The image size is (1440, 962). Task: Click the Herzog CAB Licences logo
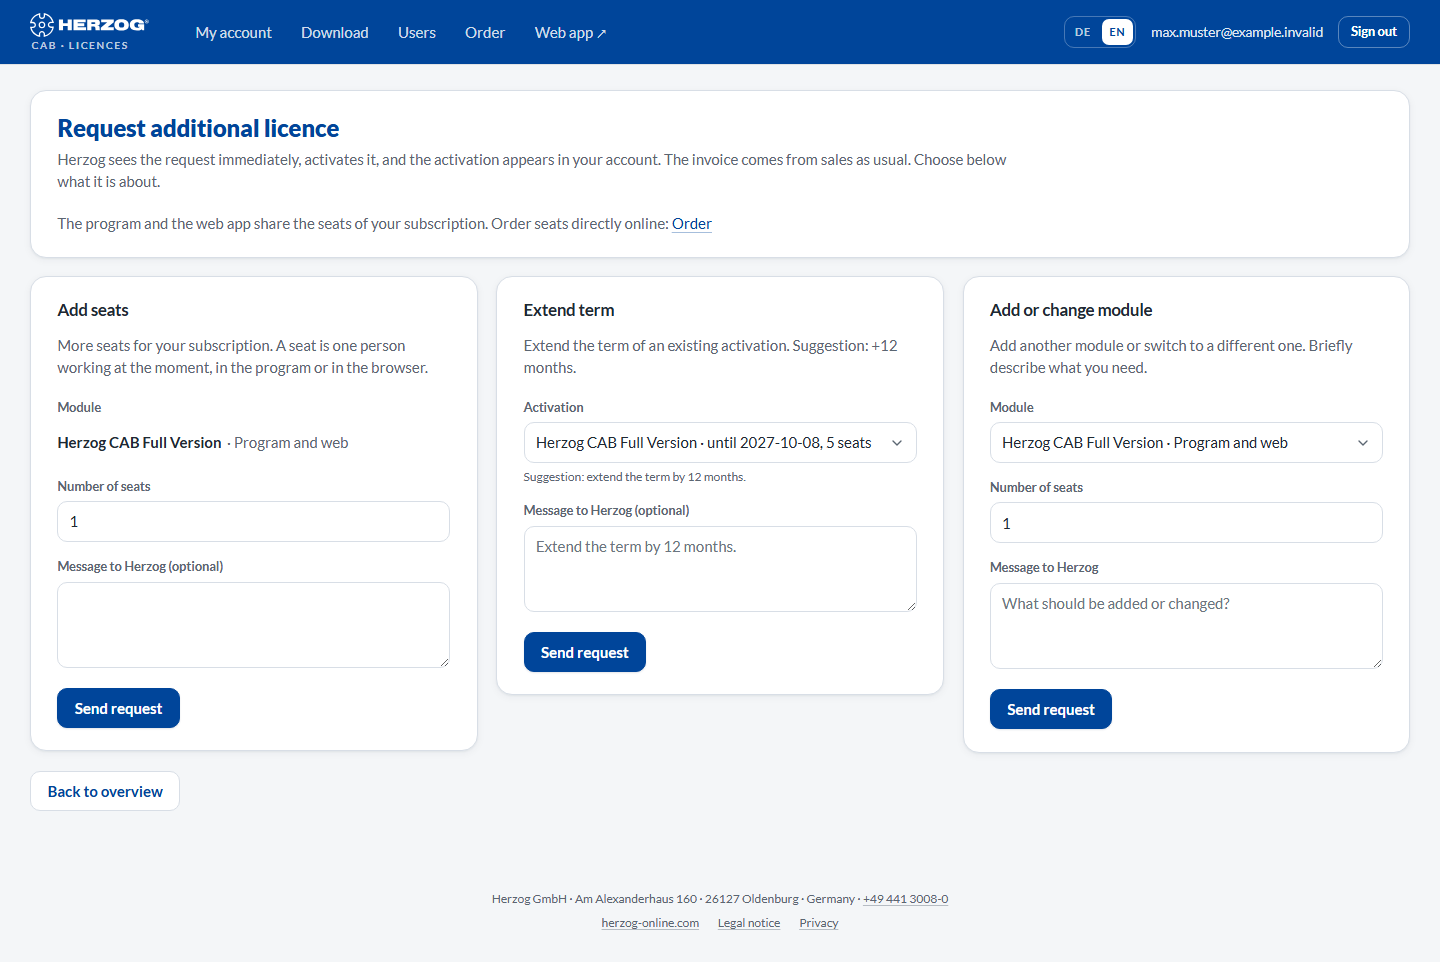click(89, 32)
